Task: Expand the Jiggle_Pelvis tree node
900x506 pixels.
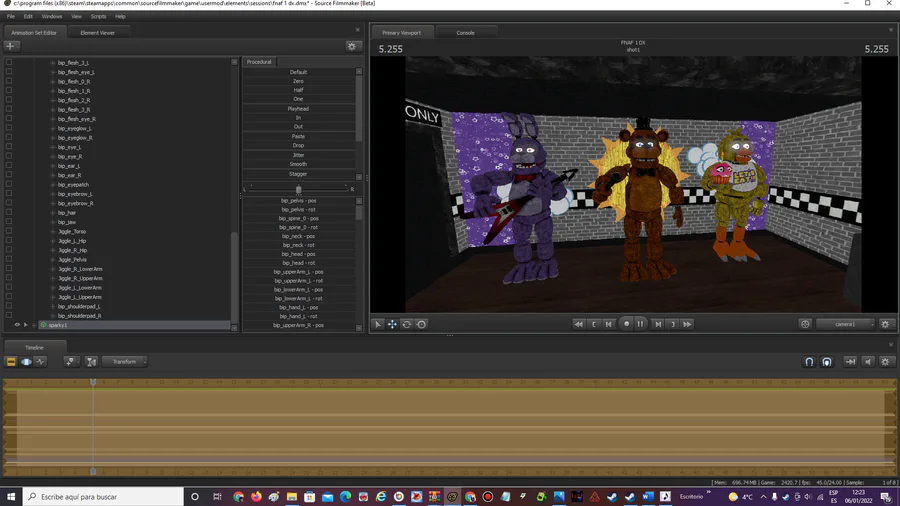Action: [x=53, y=260]
